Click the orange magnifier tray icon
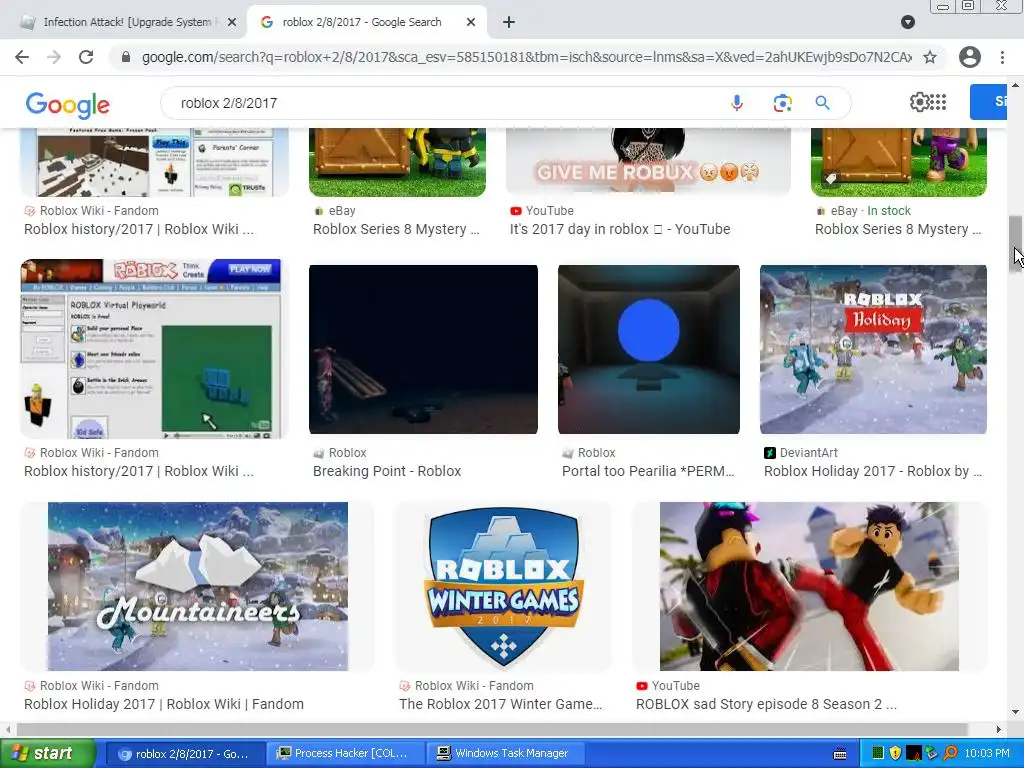Screen dimensions: 1024x768 click(x=950, y=753)
